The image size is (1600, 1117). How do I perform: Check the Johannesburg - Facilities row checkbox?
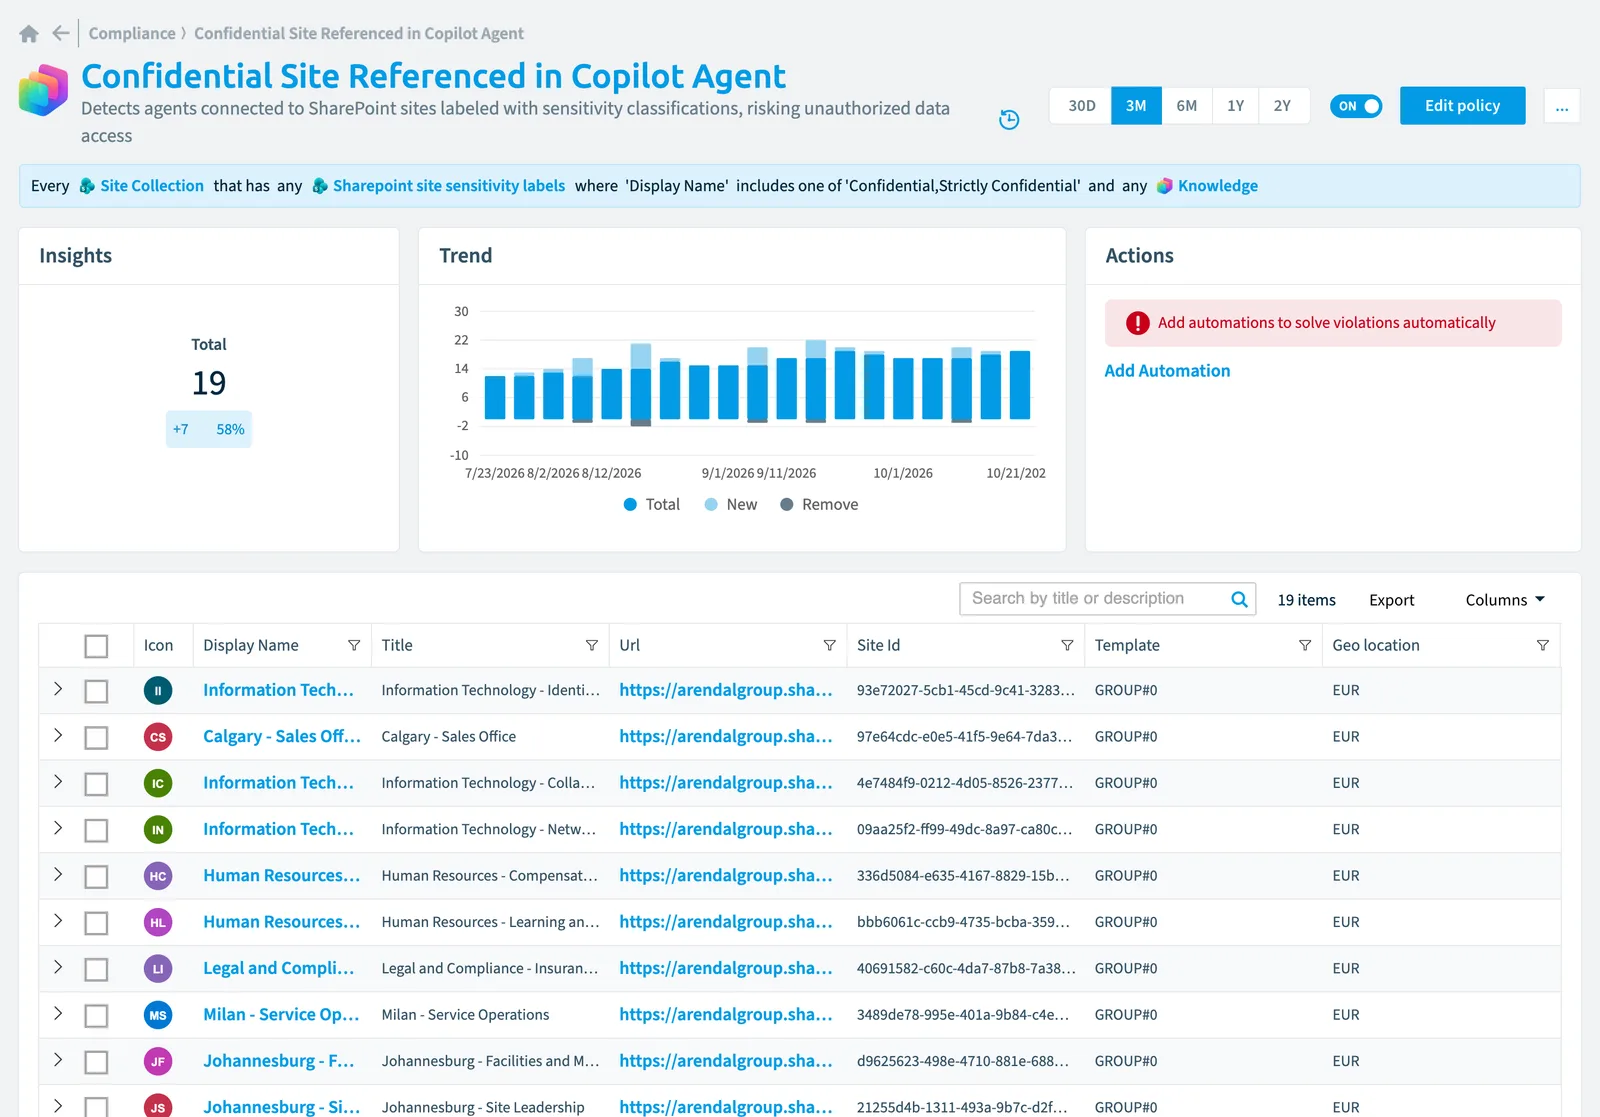pyautogui.click(x=96, y=1062)
